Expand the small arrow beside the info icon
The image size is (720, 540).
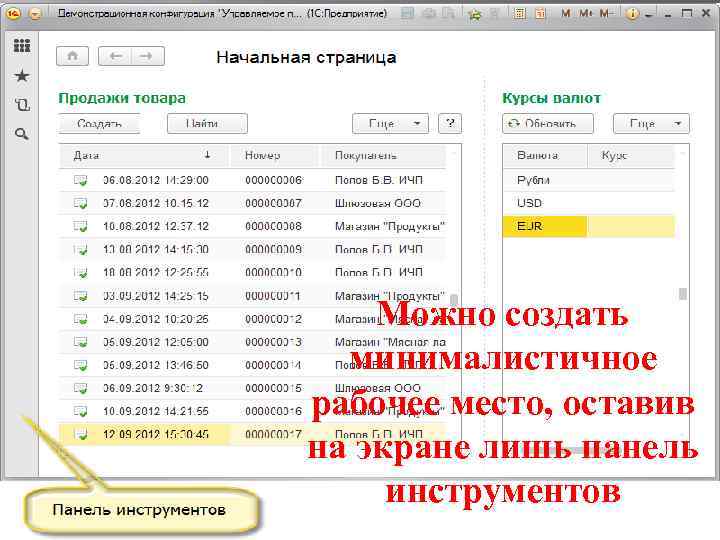point(649,15)
